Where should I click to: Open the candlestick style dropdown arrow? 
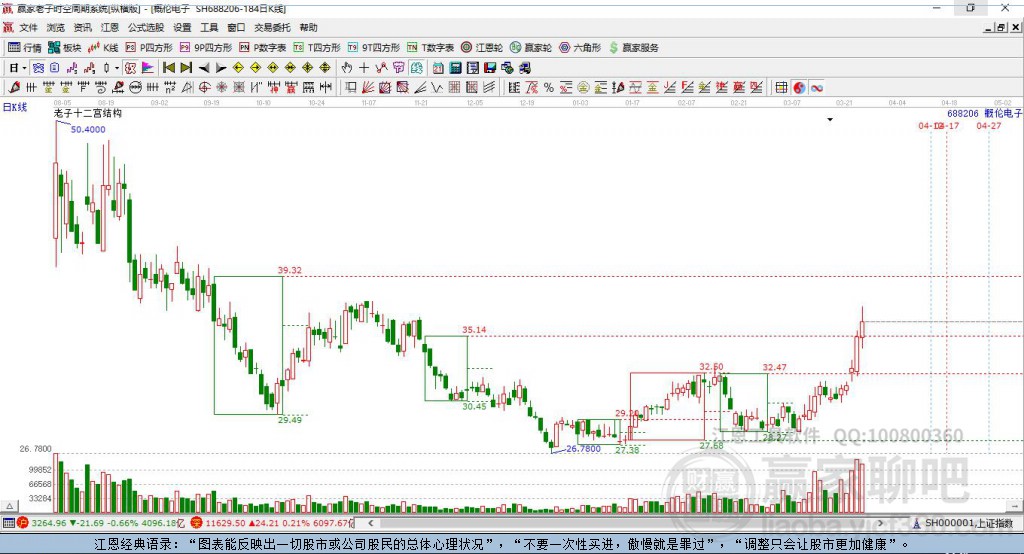click(x=117, y=68)
